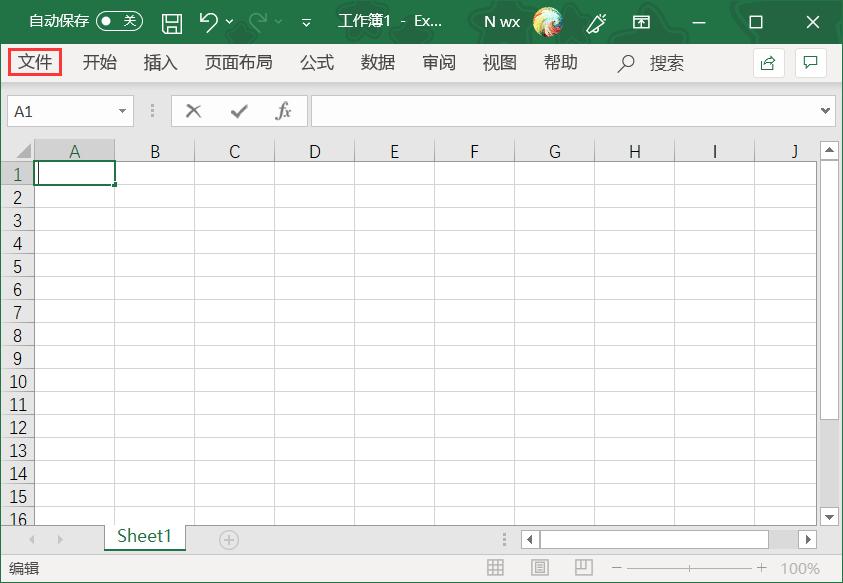Open the Name Box dropdown
The width and height of the screenshot is (843, 583).
tap(124, 110)
